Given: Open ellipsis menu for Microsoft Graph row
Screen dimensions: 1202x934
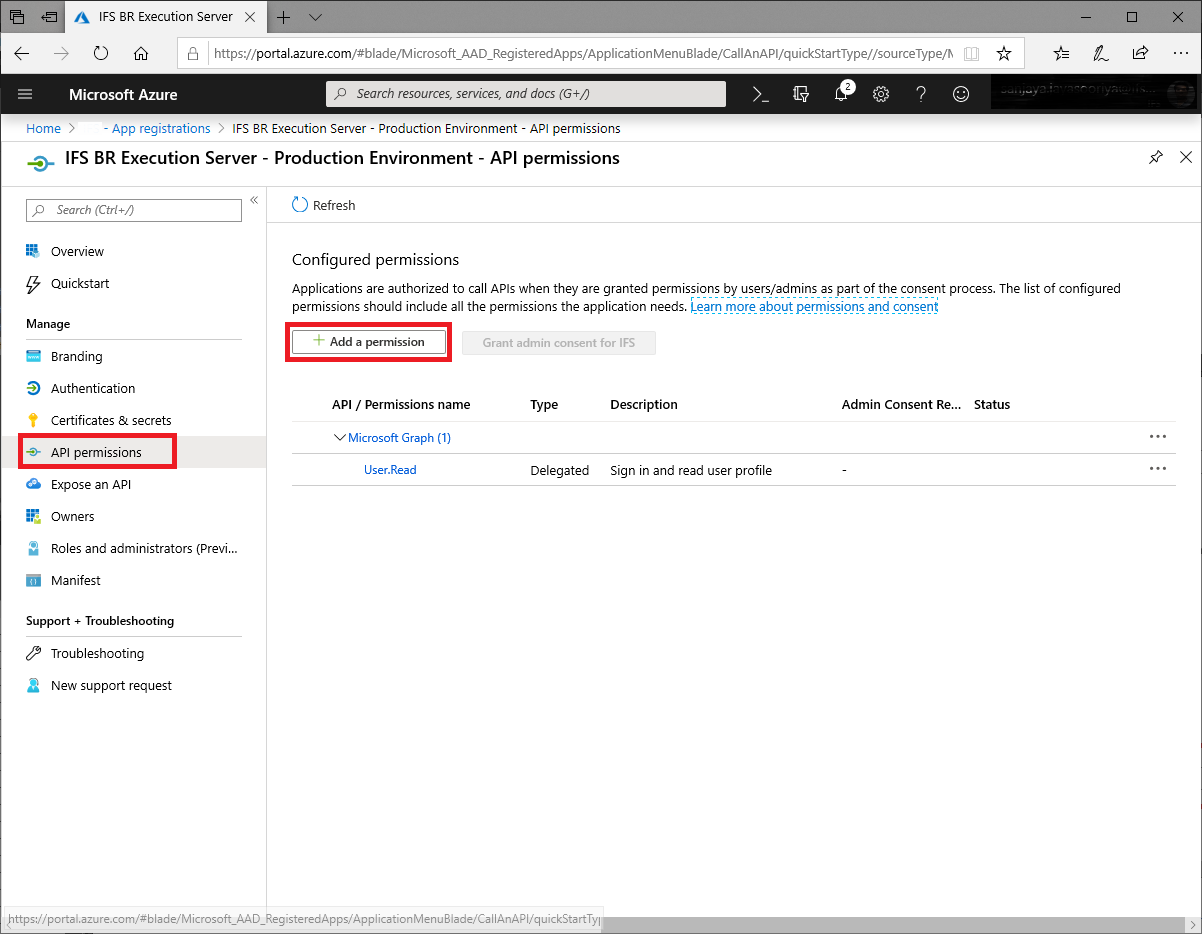Looking at the screenshot, I should [1158, 437].
